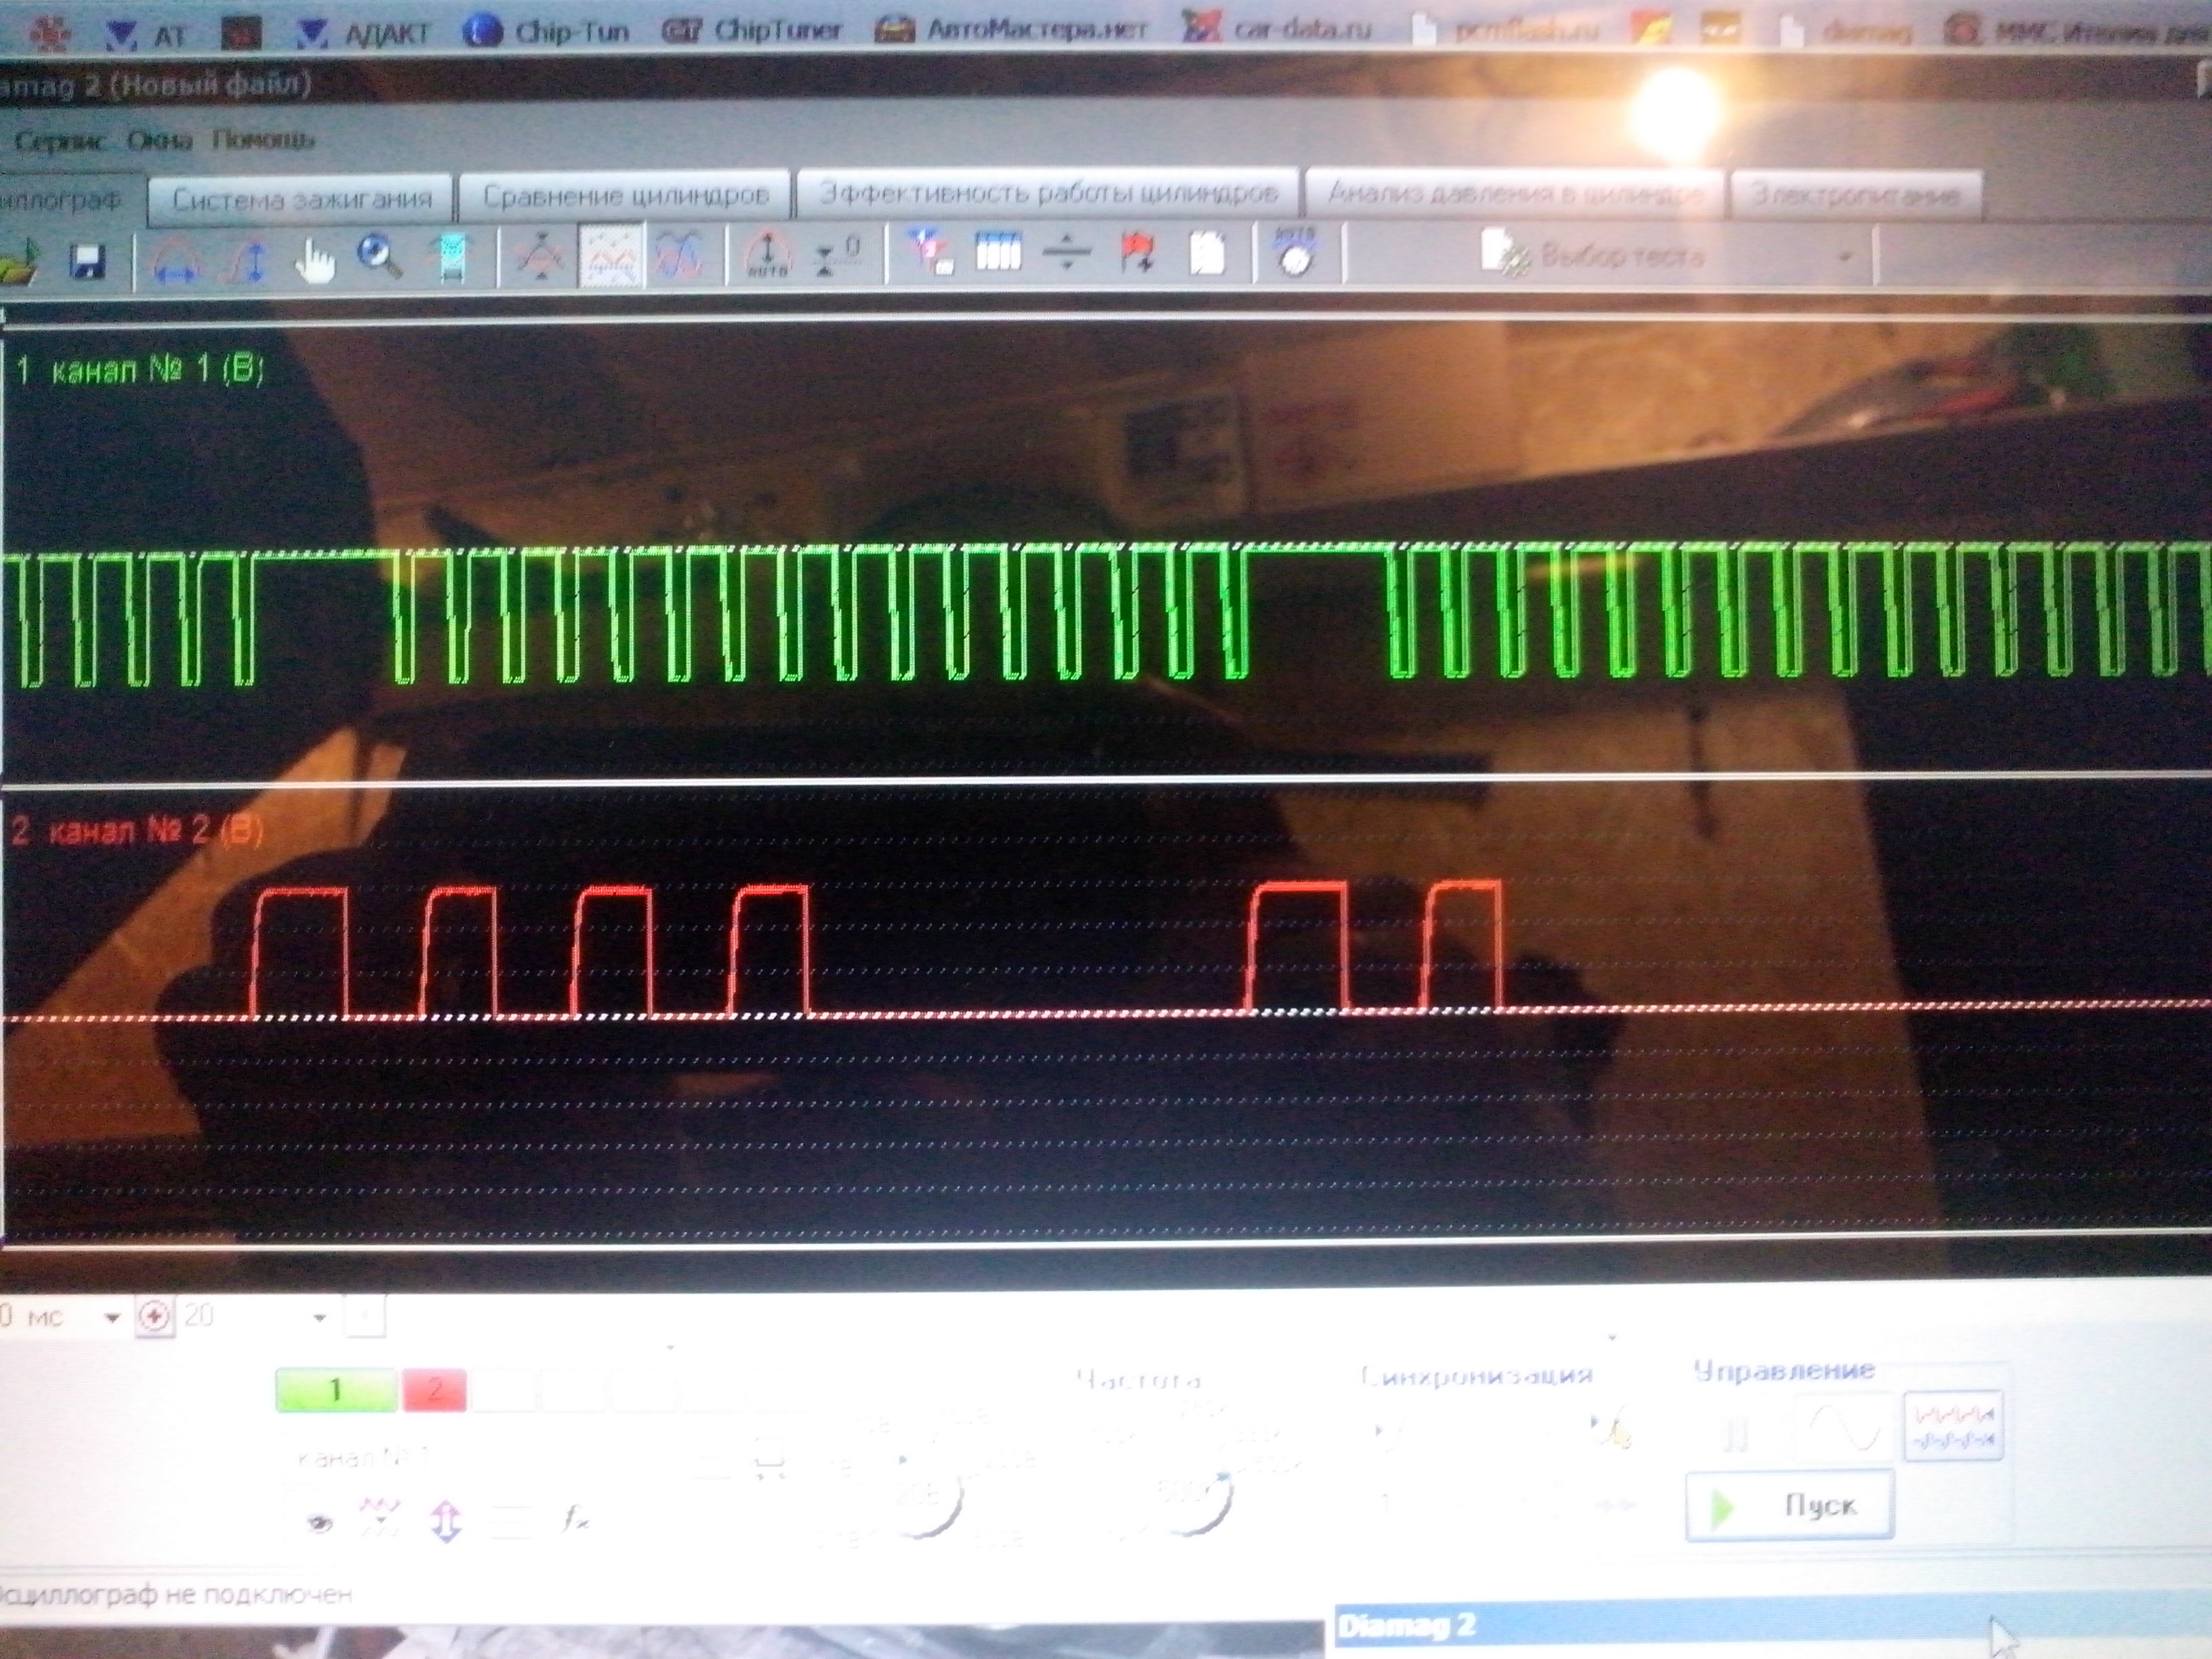Click the AUTO timer gauge icon
The width and height of the screenshot is (2212, 1659).
tap(1295, 252)
